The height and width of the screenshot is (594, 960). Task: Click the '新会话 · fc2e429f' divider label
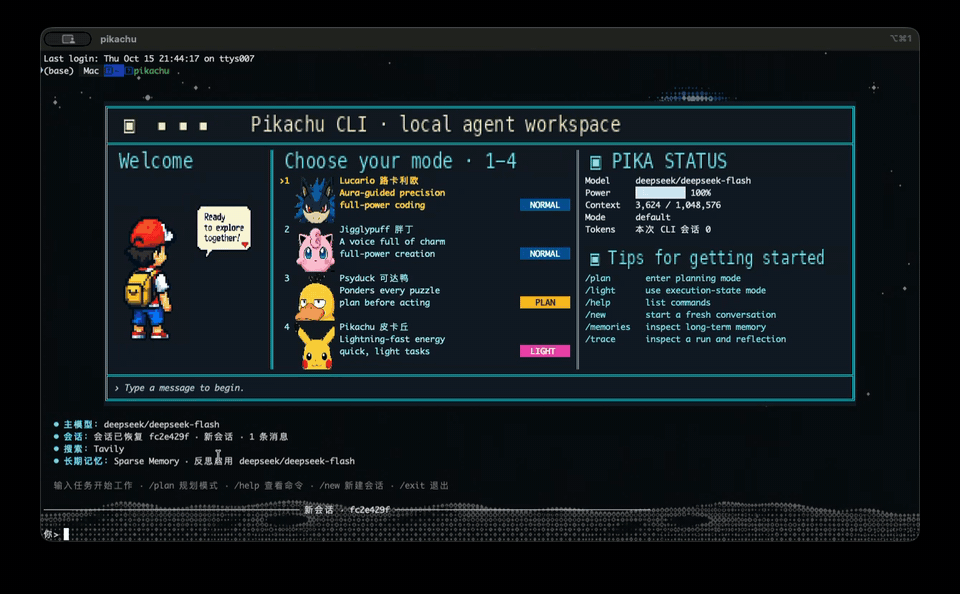pos(347,509)
